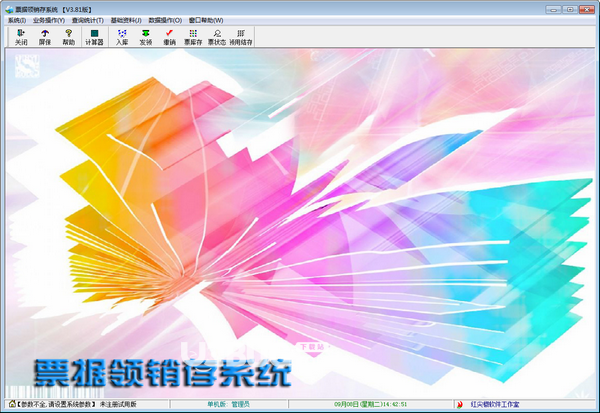Click the red logo icon in status bar

tap(460, 404)
